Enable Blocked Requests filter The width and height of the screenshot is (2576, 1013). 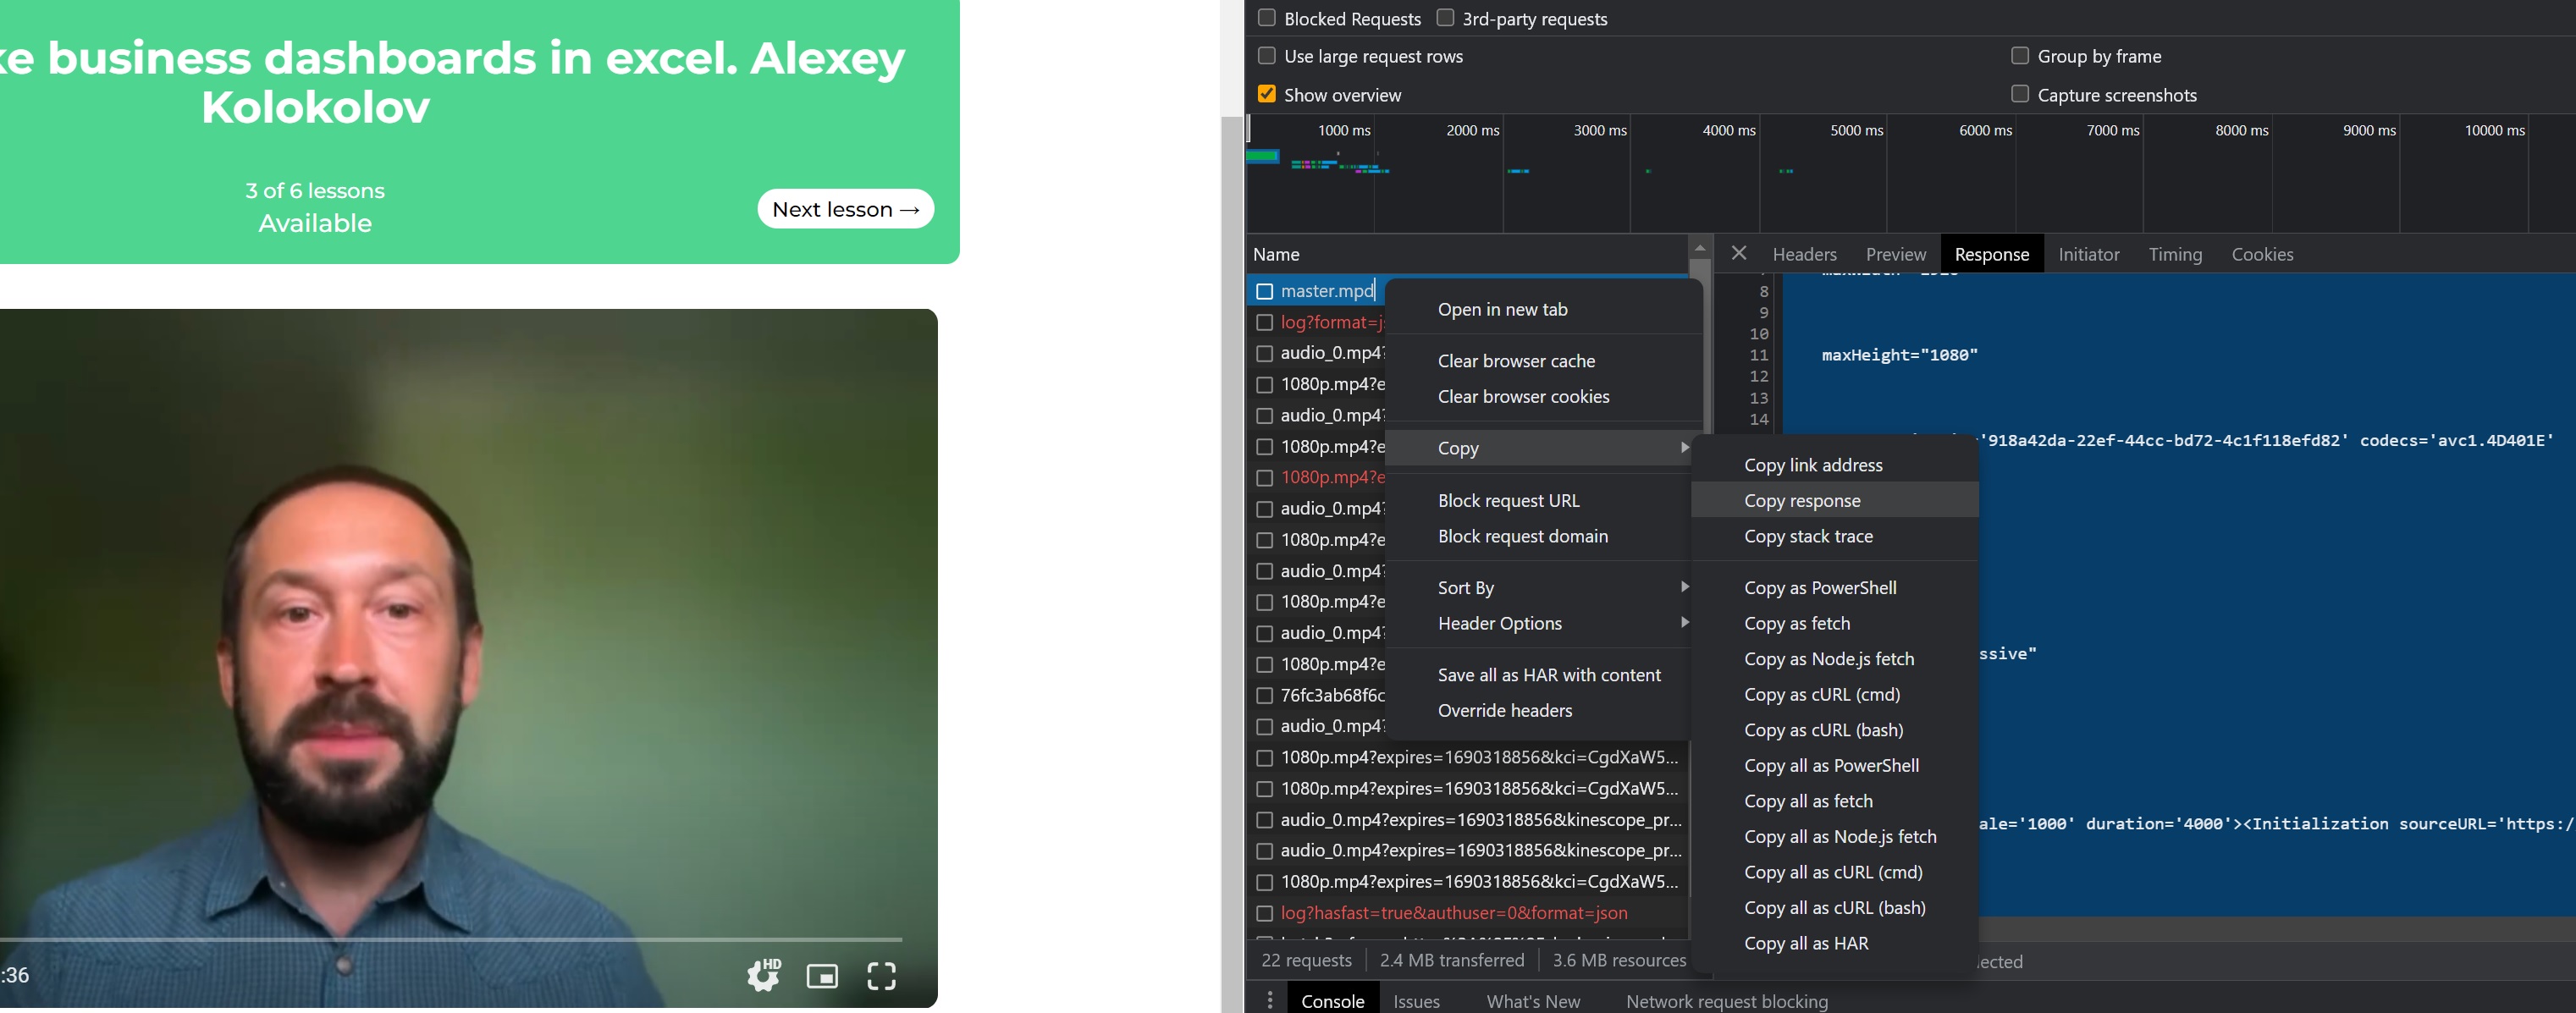click(x=1267, y=18)
